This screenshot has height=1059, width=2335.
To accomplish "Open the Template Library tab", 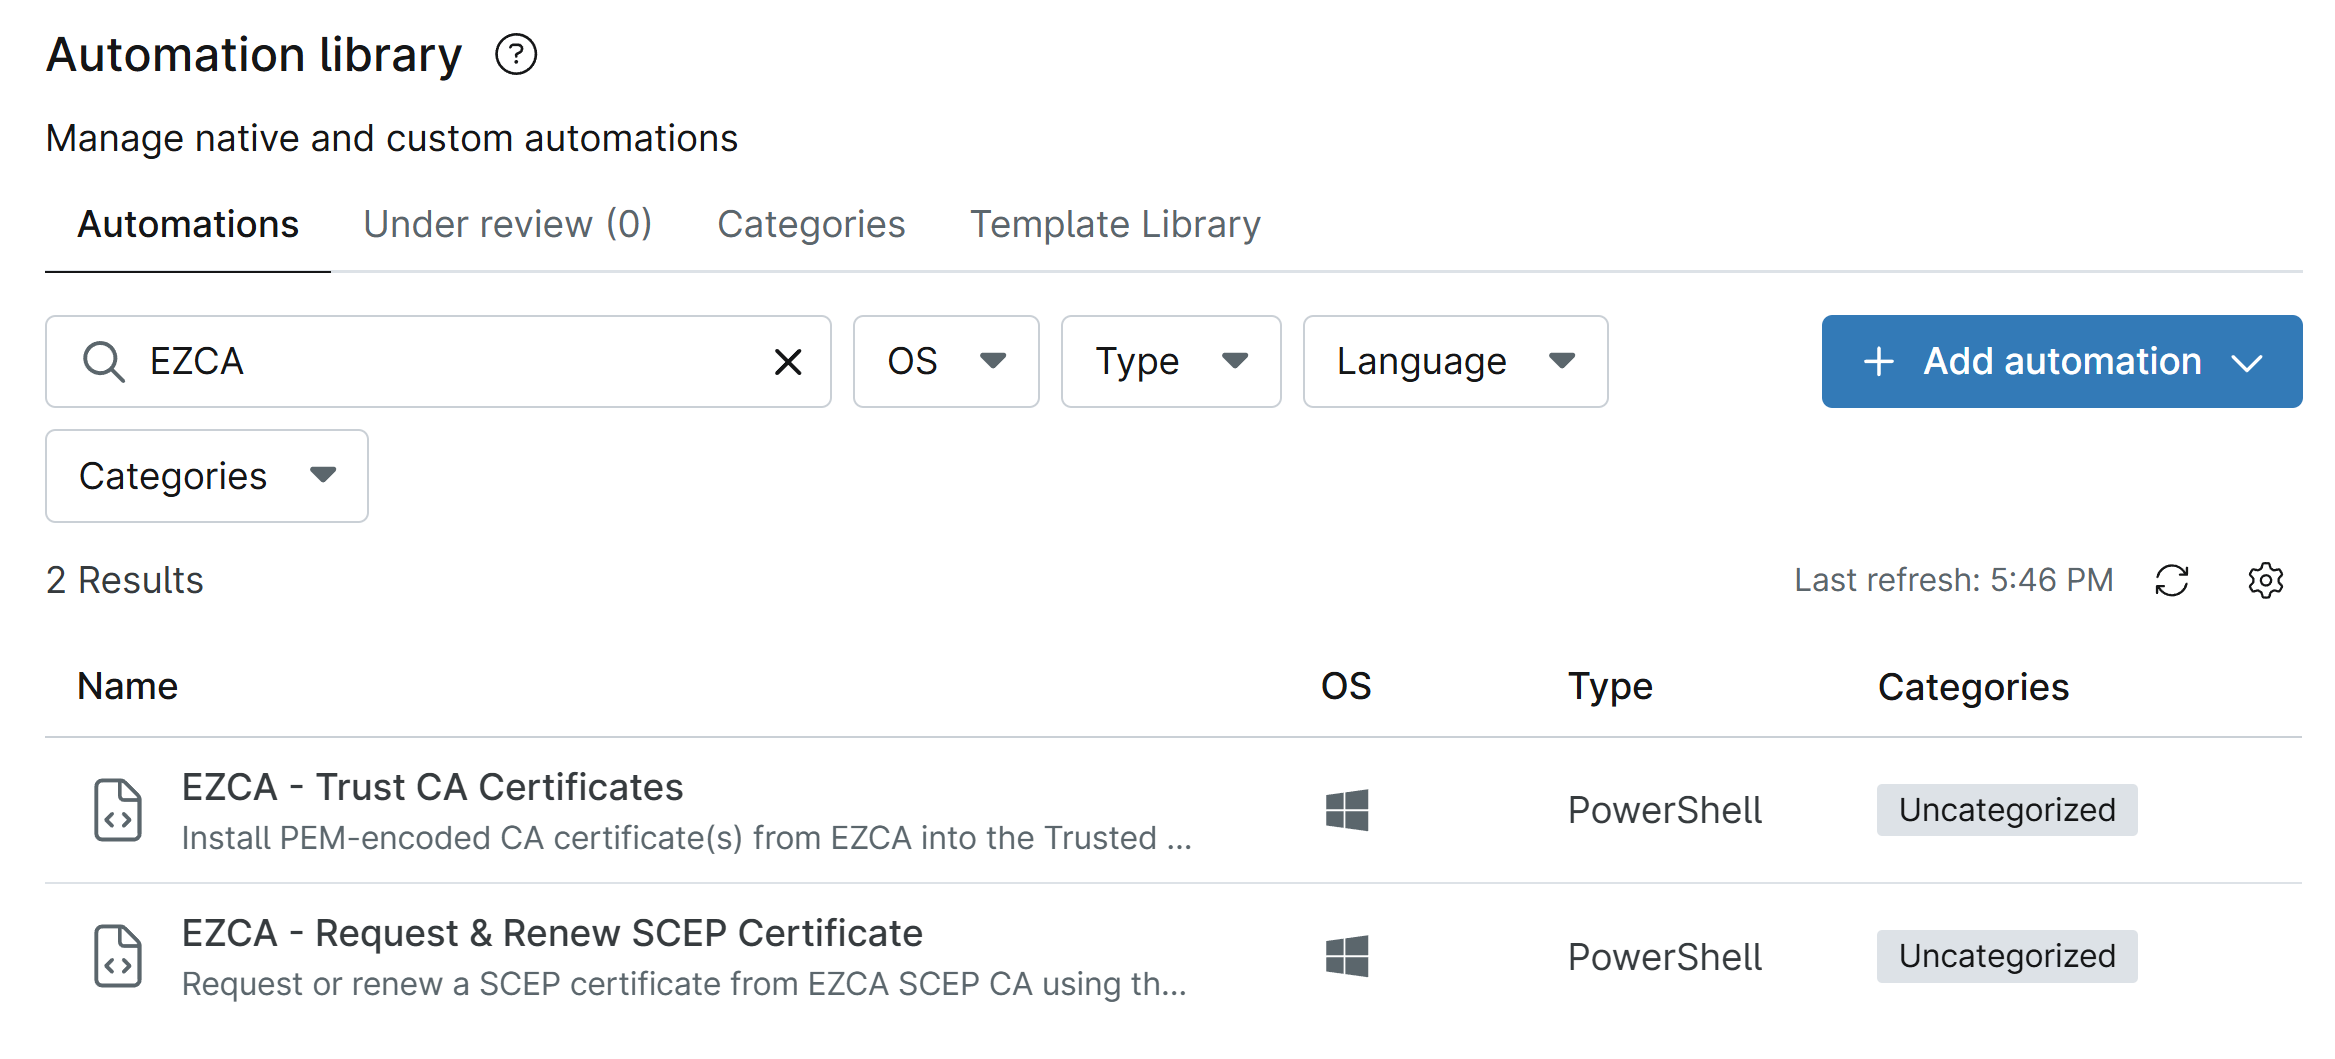I will coord(1115,224).
